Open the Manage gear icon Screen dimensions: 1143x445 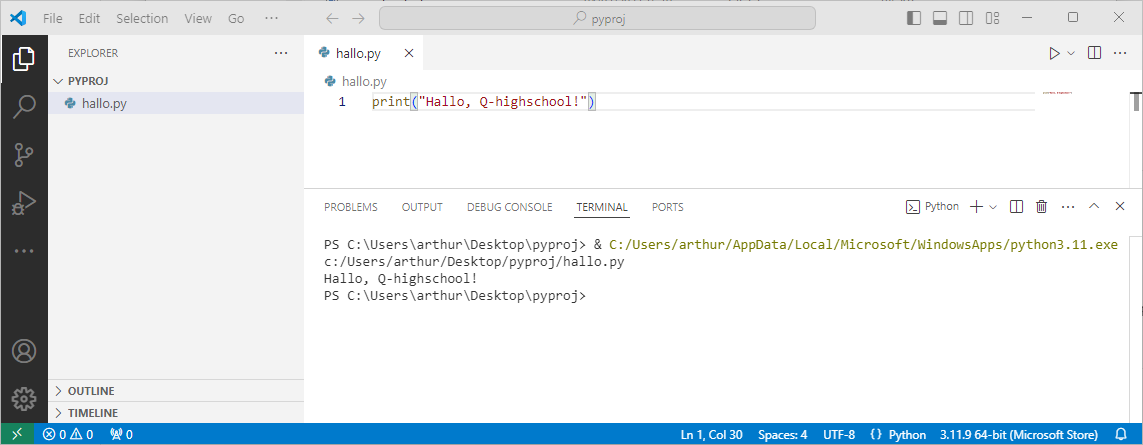coord(24,398)
